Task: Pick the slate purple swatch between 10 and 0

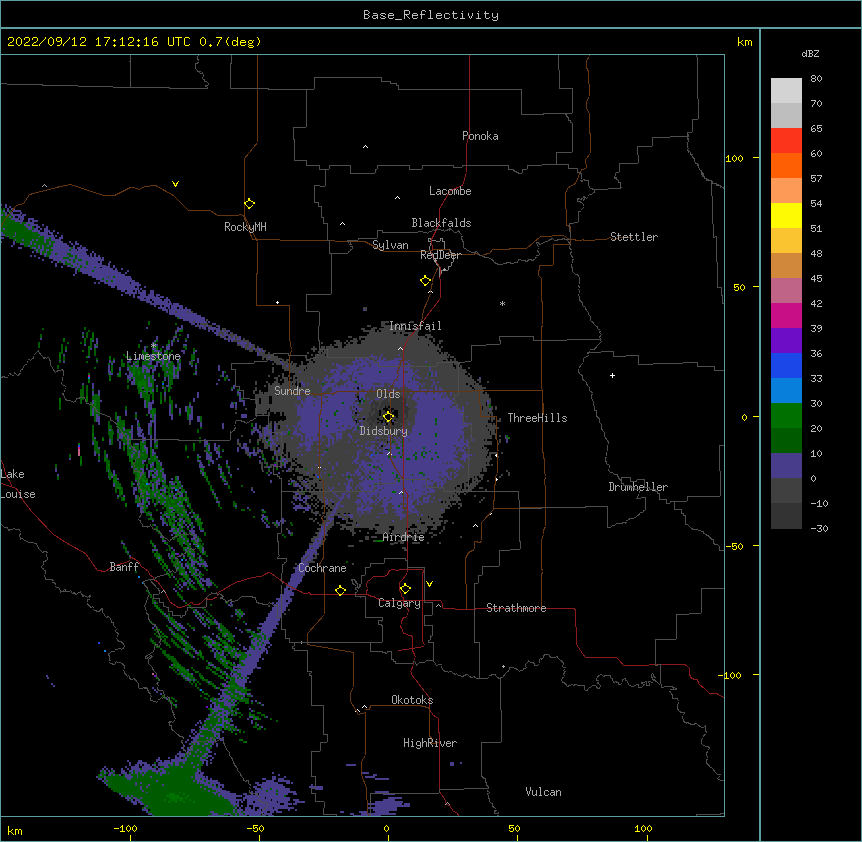Action: tap(786, 466)
